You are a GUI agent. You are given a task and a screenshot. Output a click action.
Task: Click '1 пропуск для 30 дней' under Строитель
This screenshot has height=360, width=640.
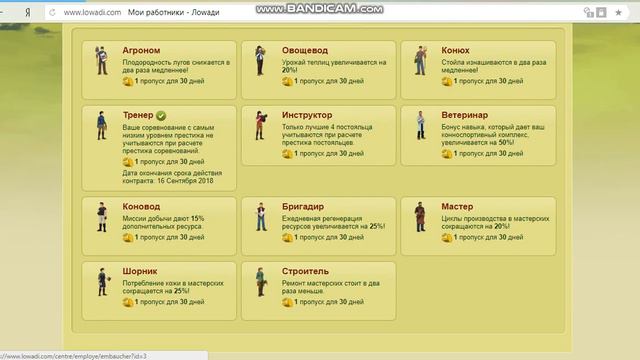[329, 302]
